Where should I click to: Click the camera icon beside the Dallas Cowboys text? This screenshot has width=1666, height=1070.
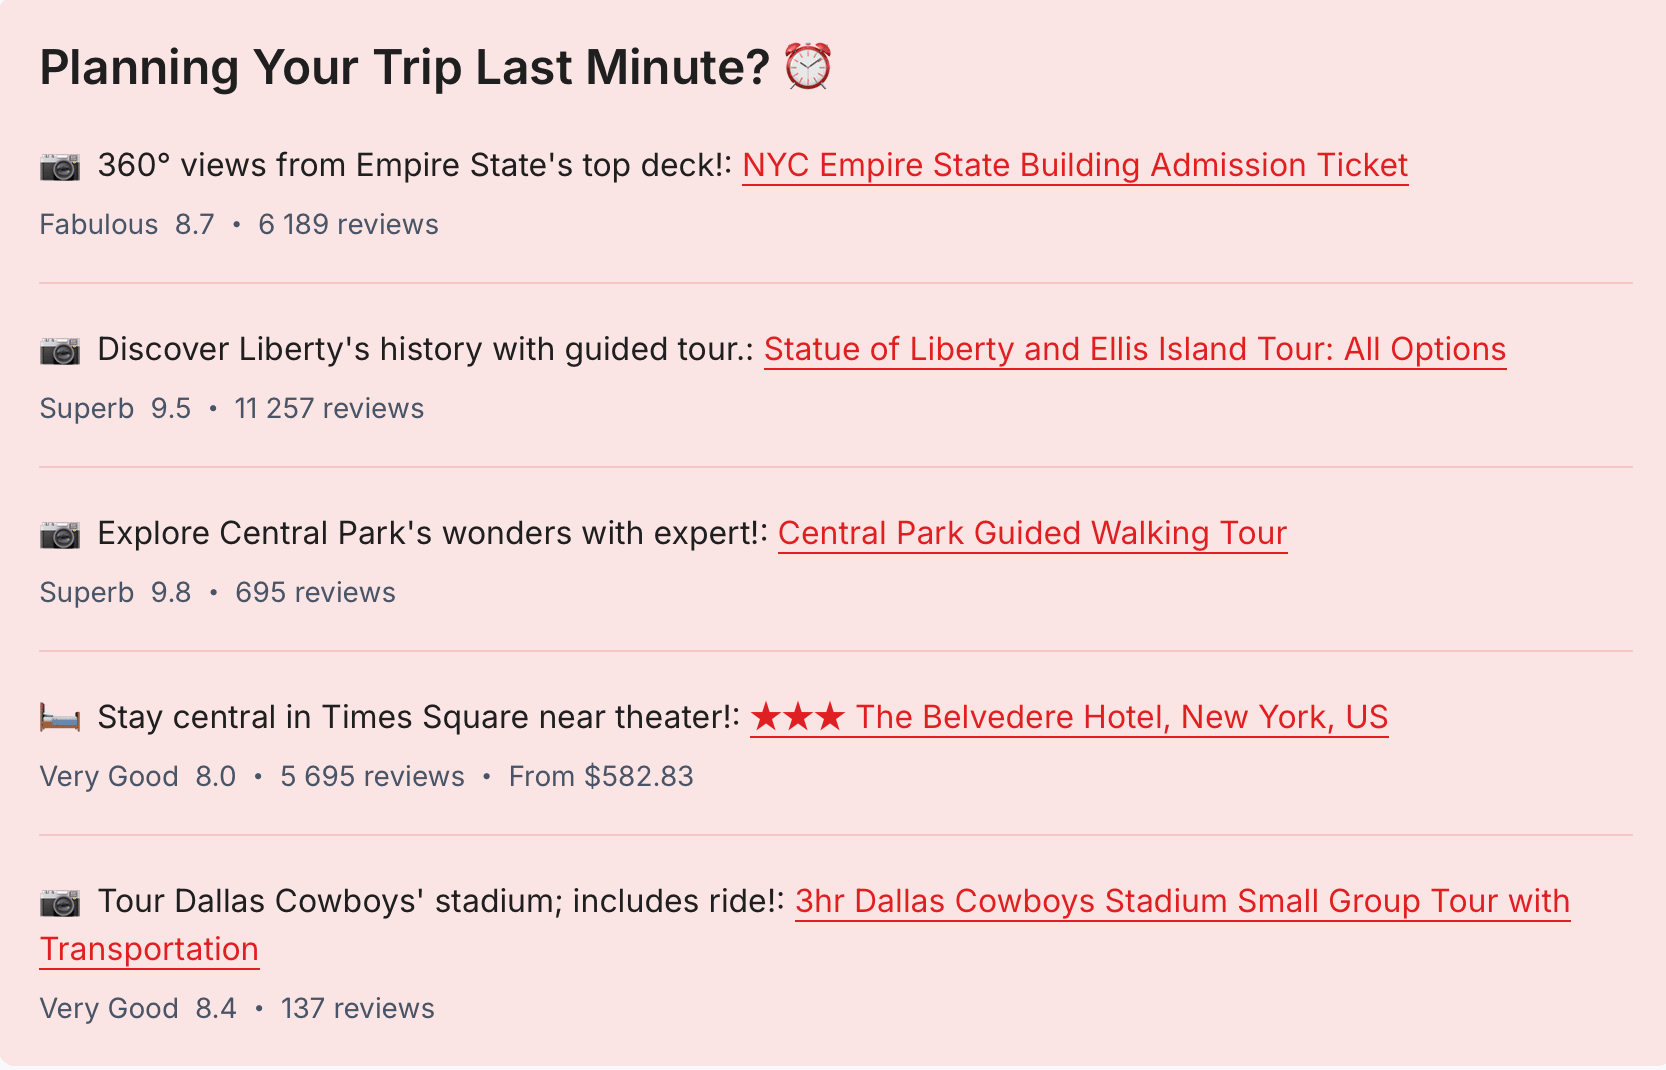[60, 902]
